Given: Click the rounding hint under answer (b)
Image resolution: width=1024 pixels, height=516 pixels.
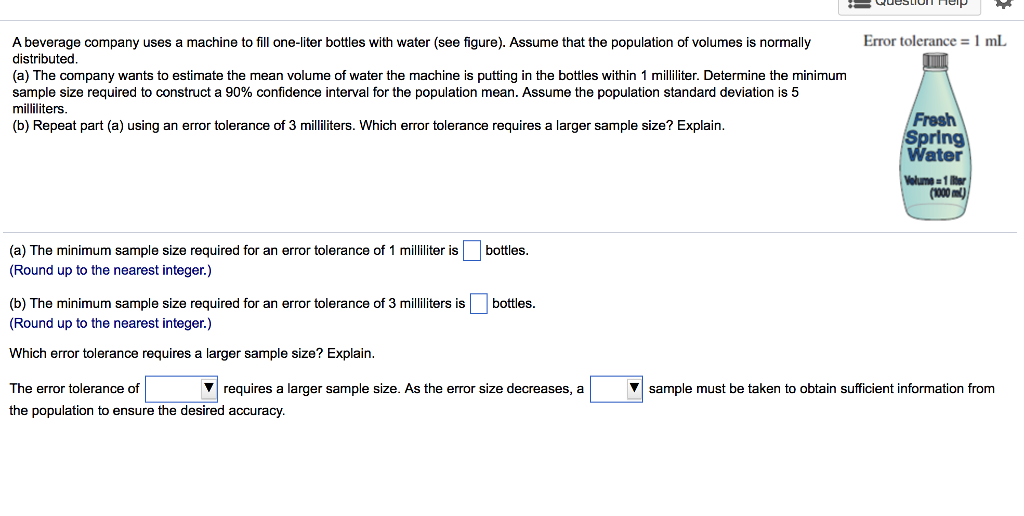Looking at the screenshot, I should (x=110, y=323).
